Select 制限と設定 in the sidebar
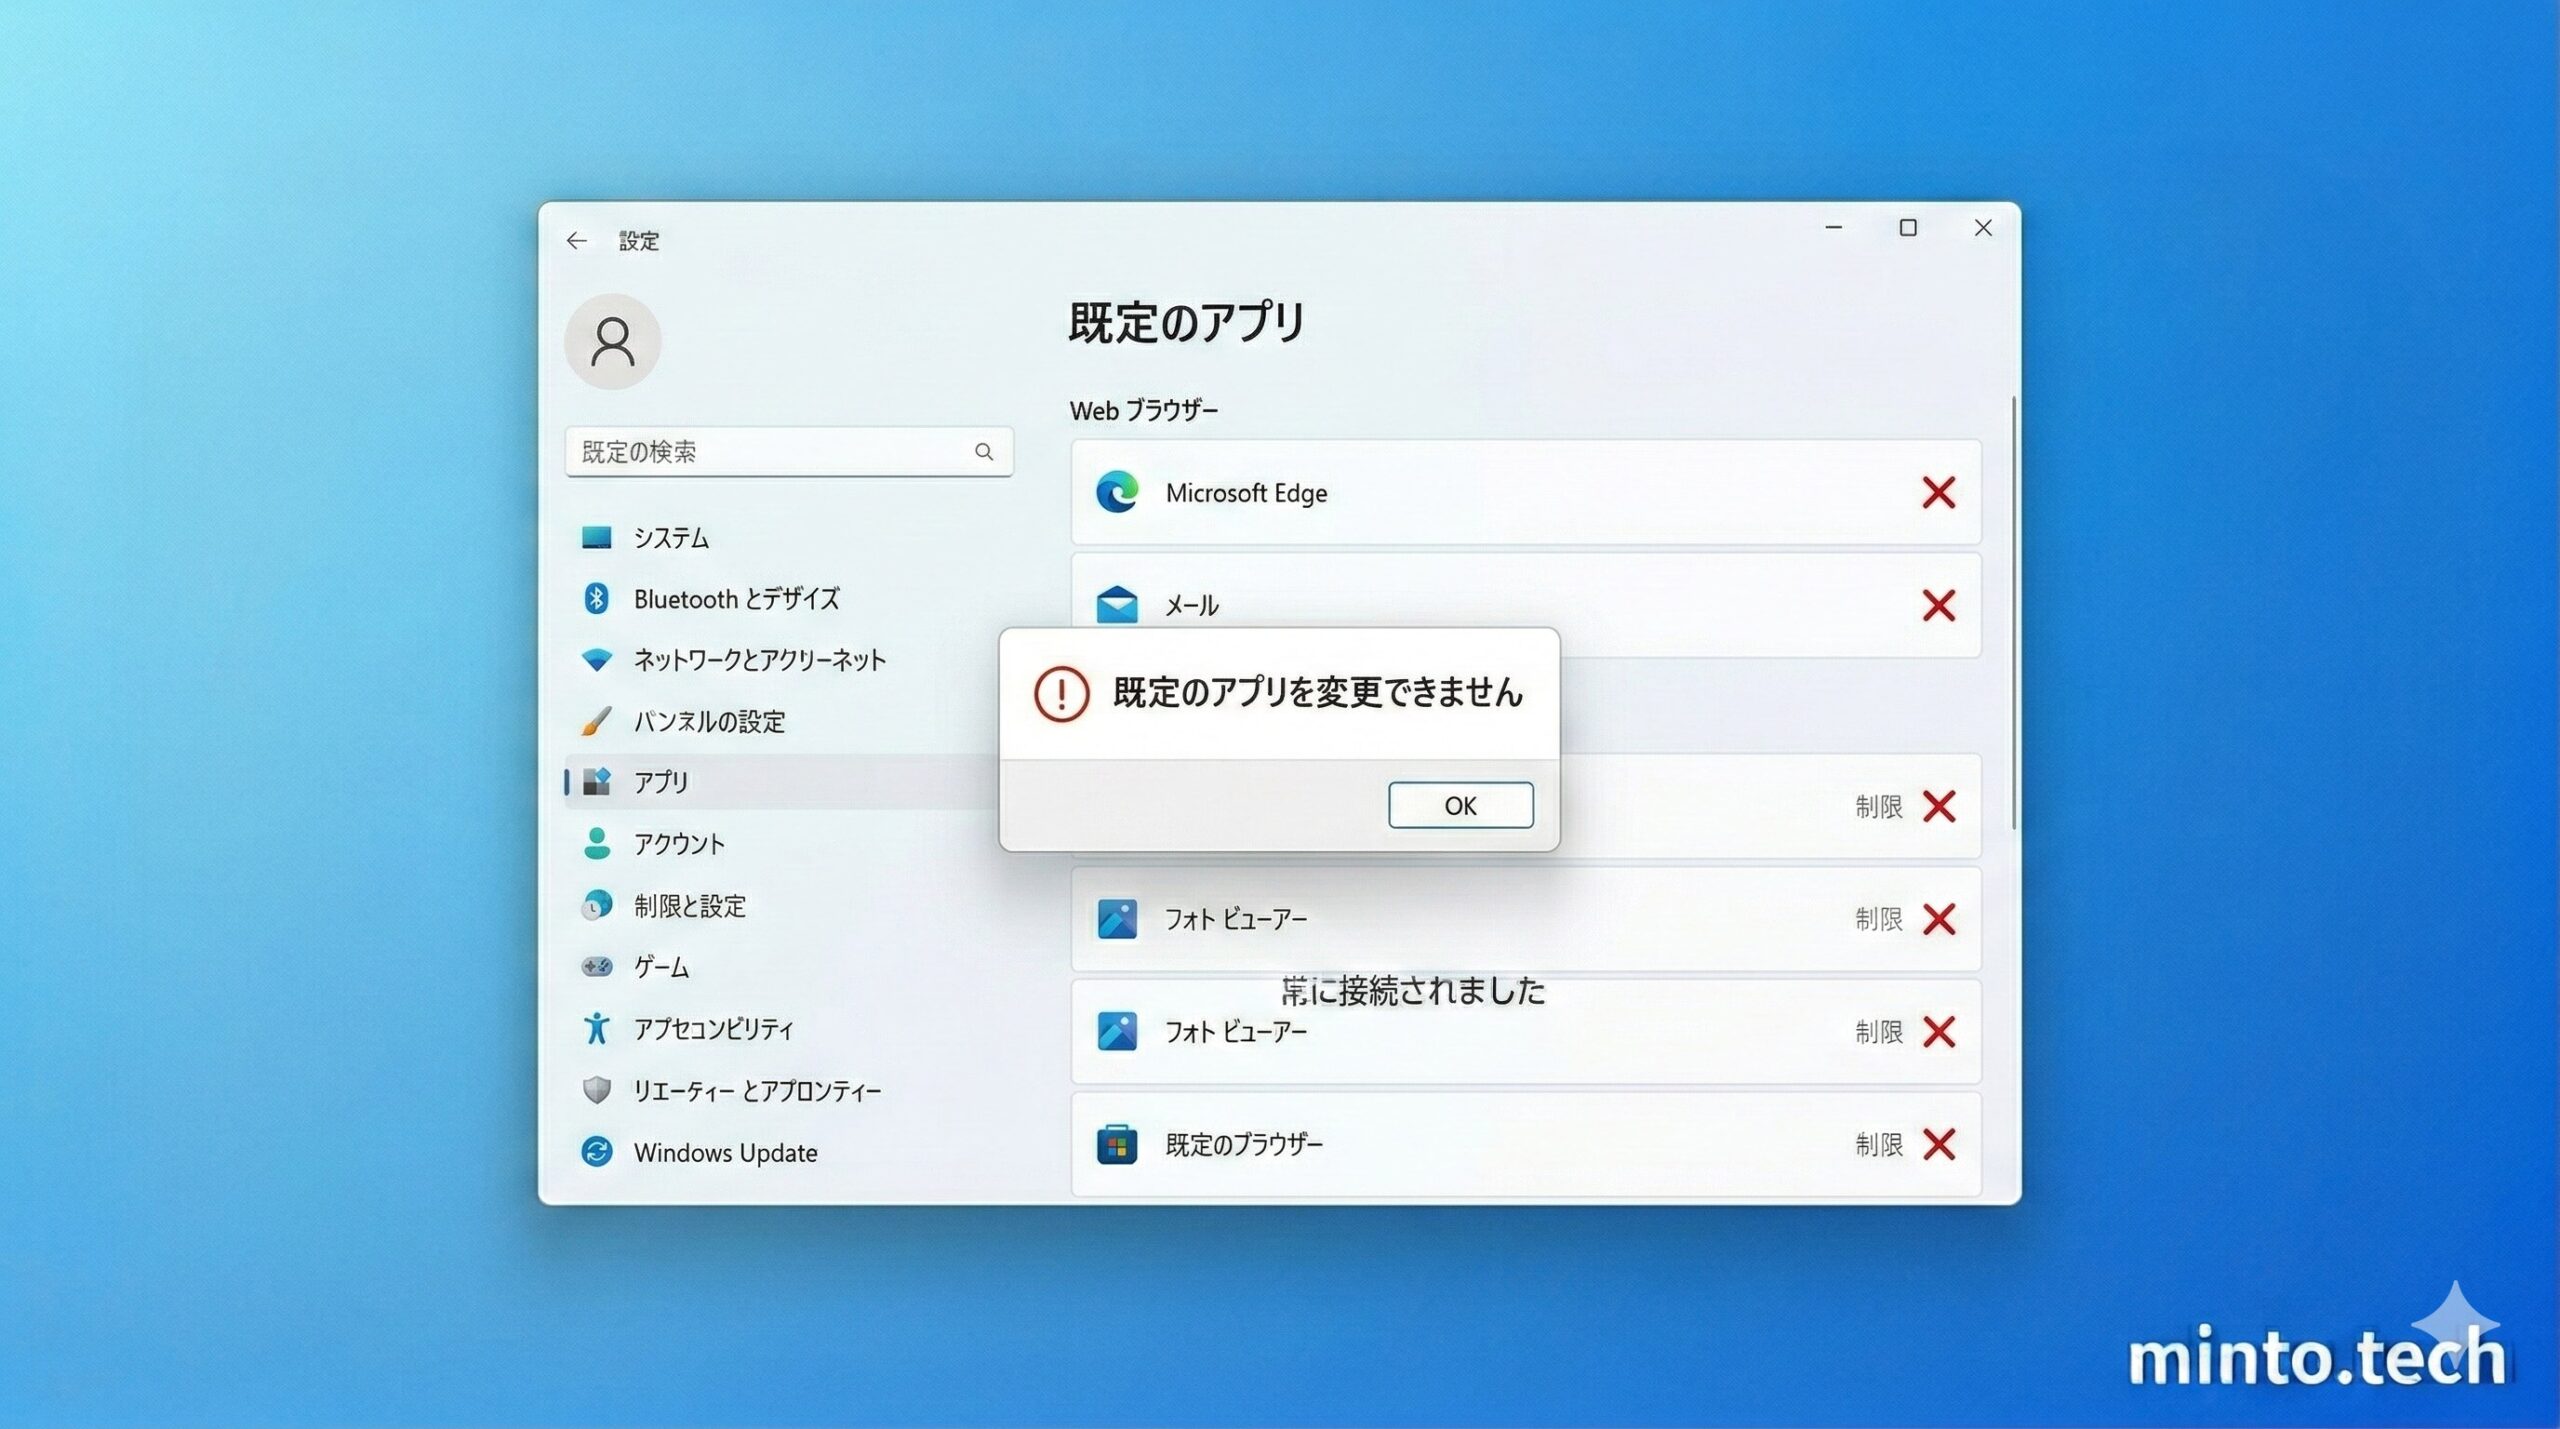2560x1429 pixels. point(596,906)
